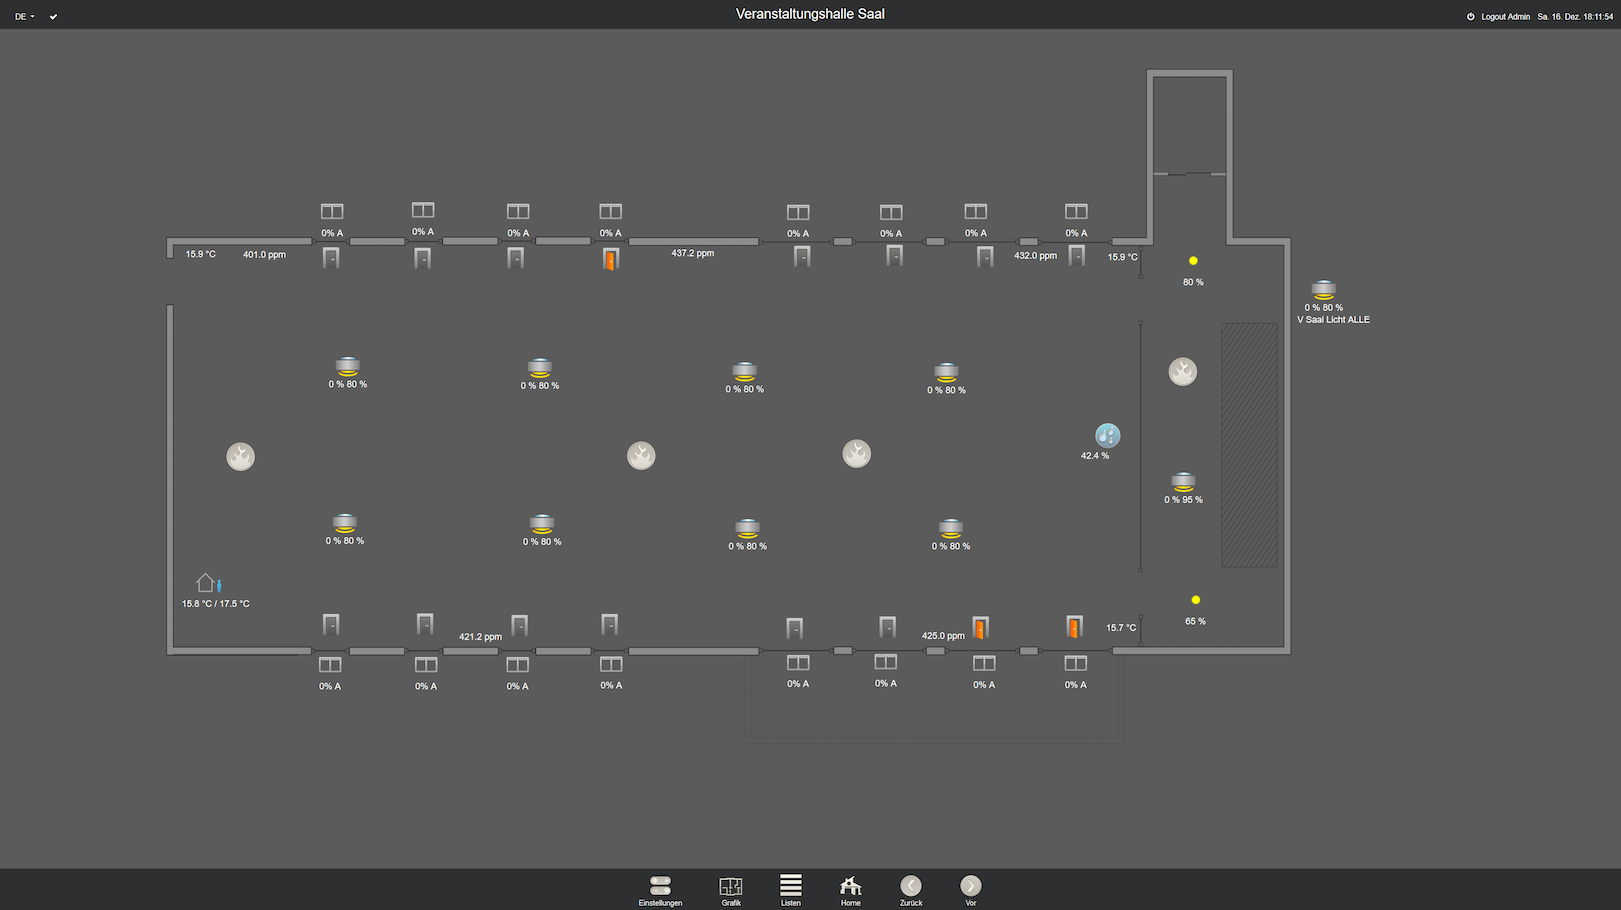1621x910 pixels.
Task: Click the Logout Admin link
Action: point(1503,16)
